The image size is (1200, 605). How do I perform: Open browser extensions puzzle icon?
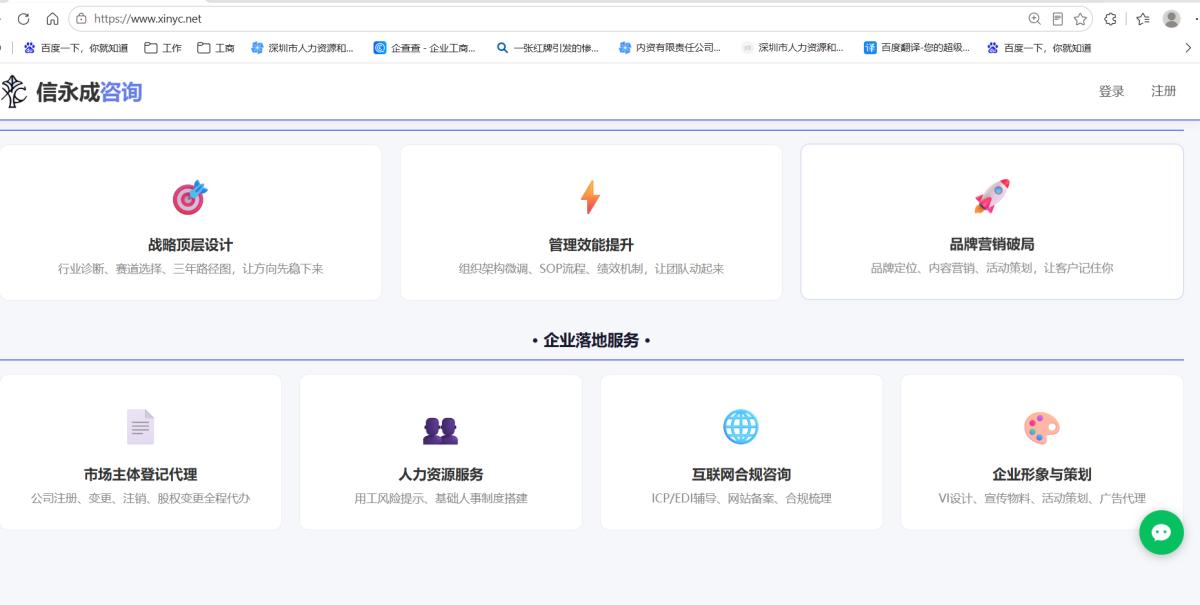click(1110, 19)
